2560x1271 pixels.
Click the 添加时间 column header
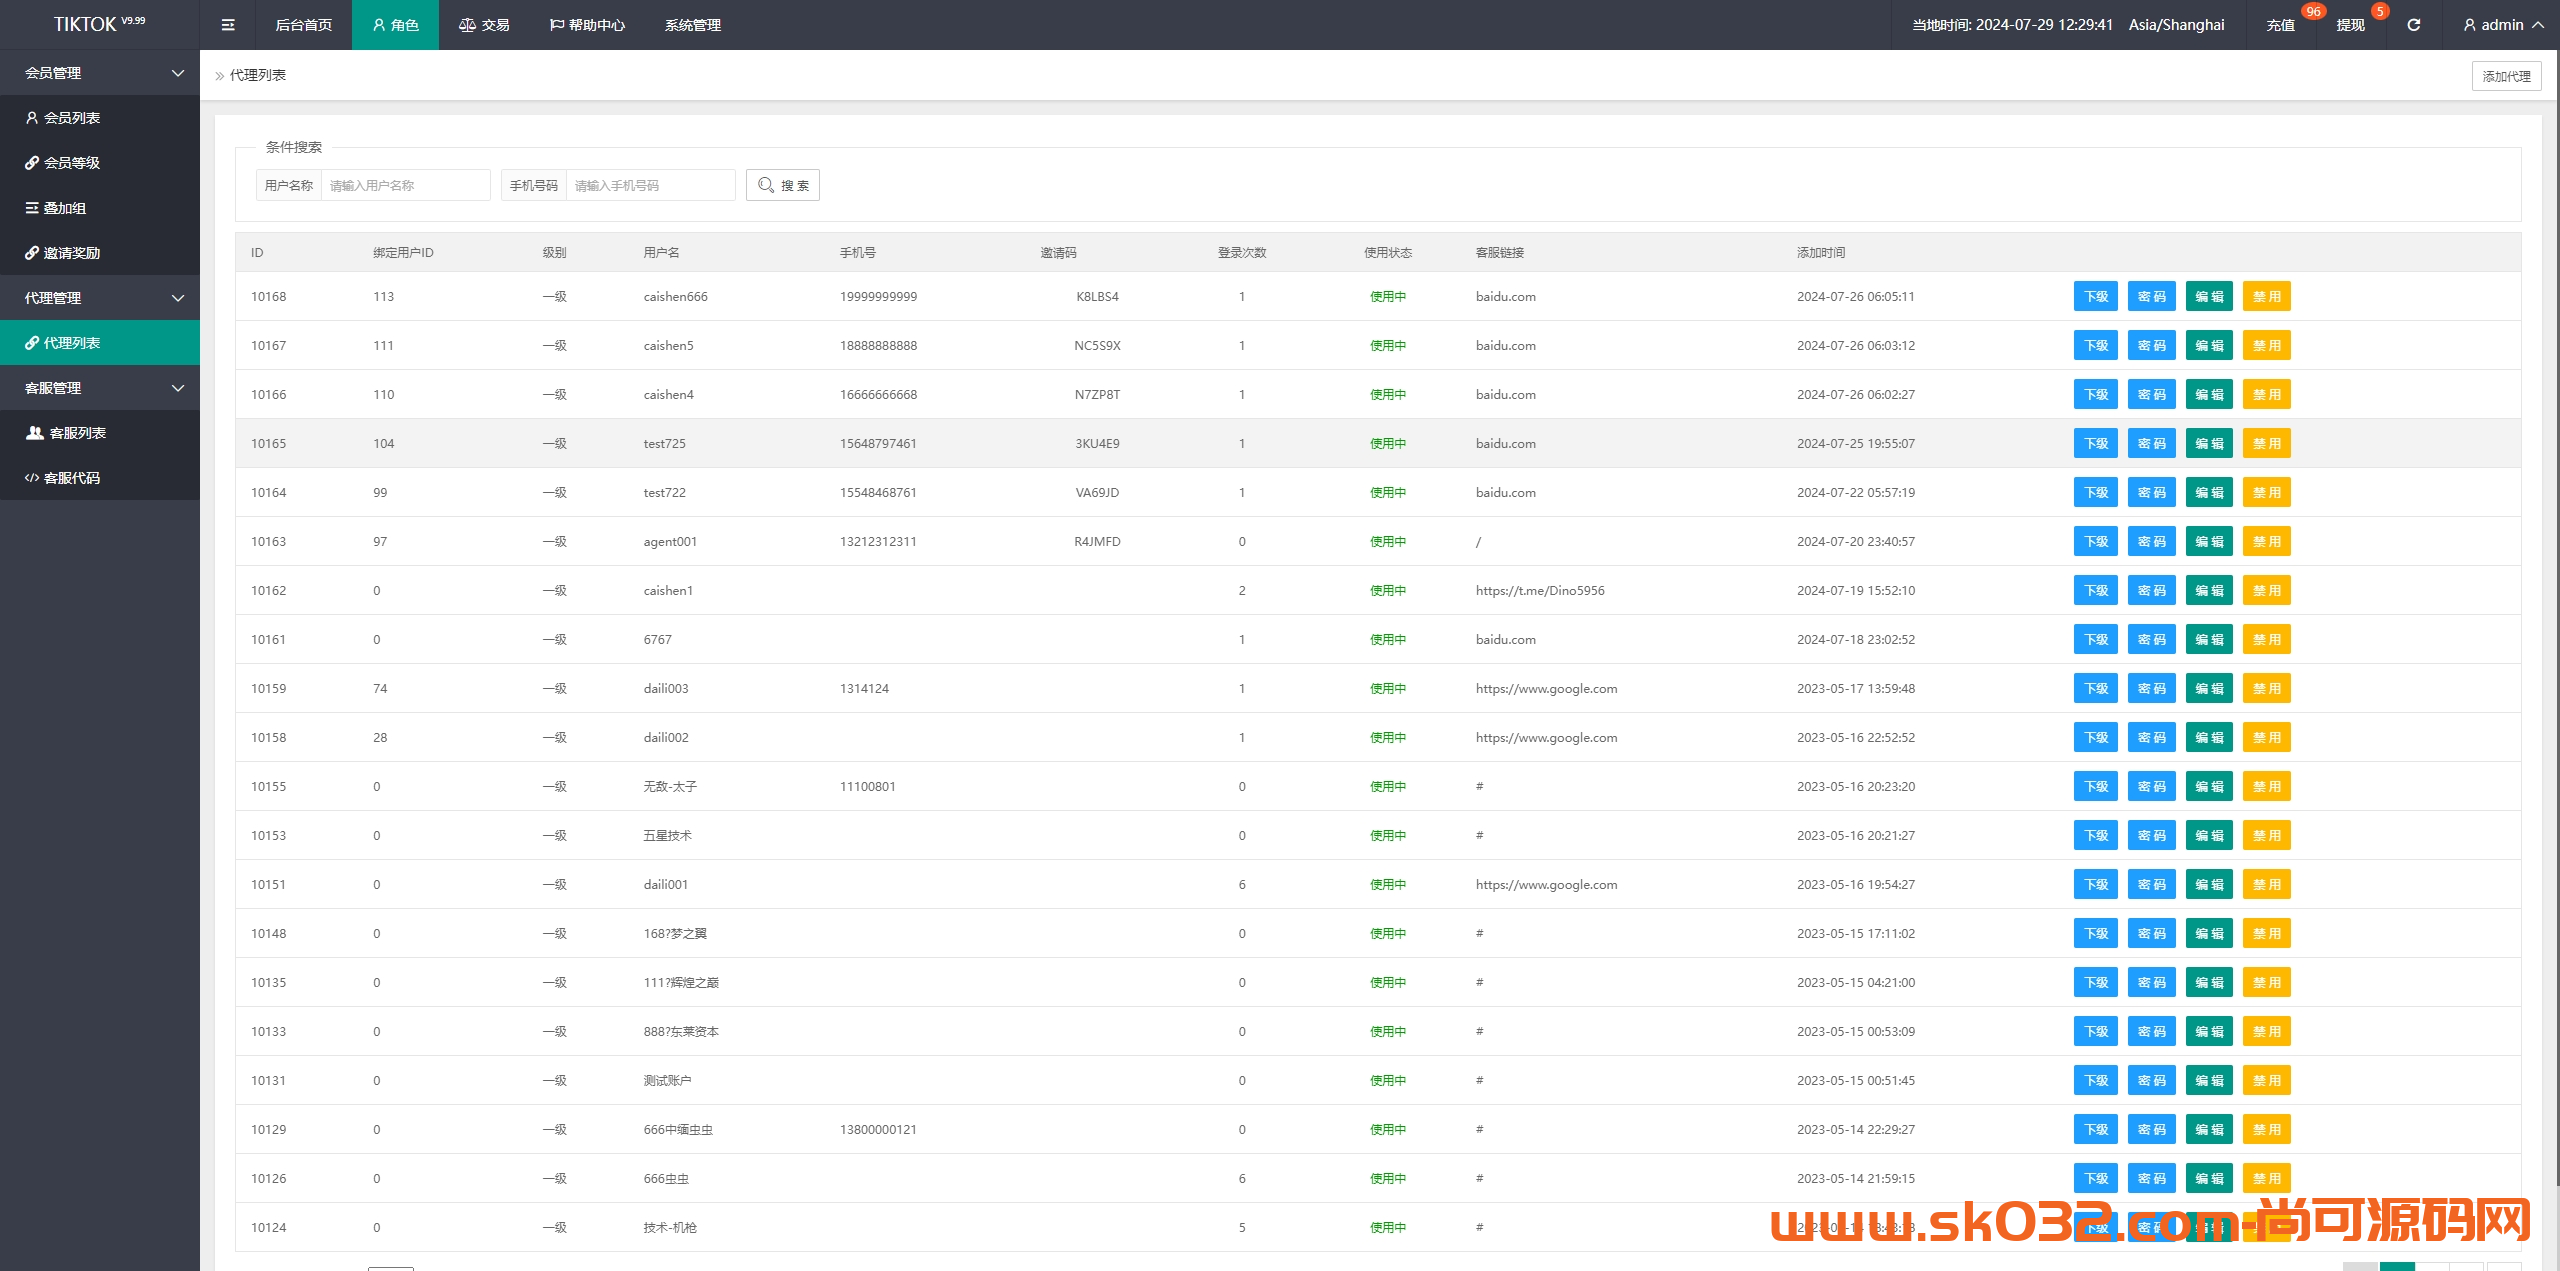pos(1821,252)
